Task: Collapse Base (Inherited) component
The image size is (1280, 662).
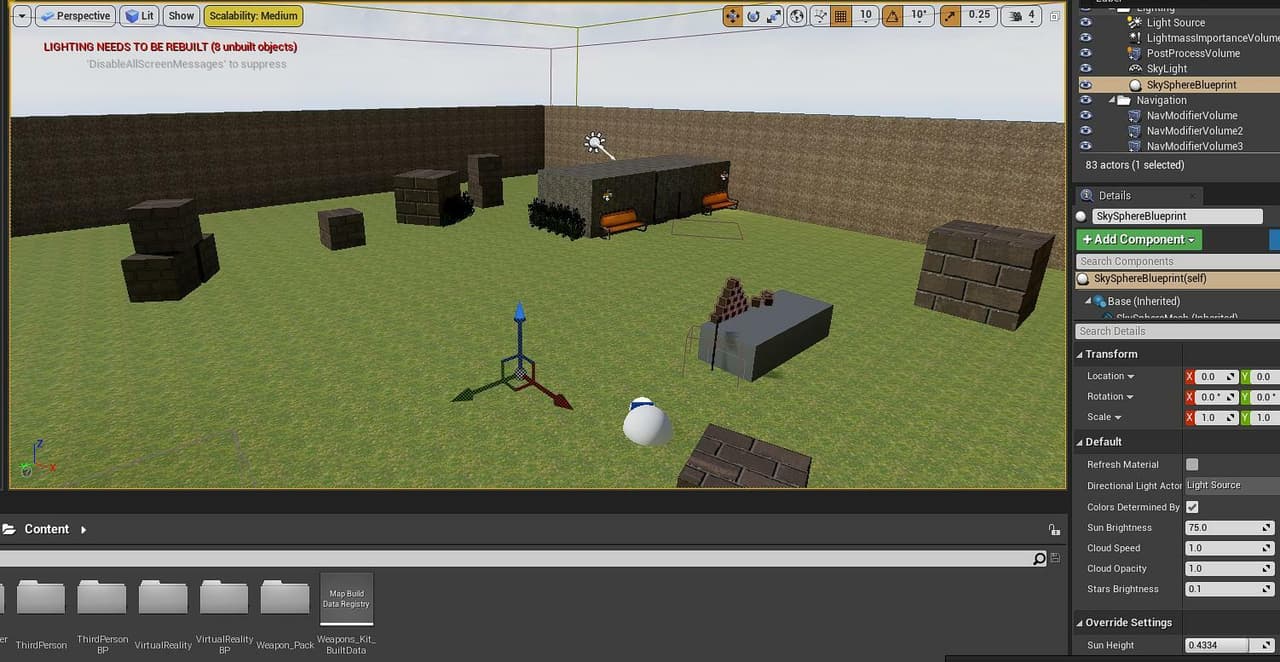Action: pyautogui.click(x=1089, y=301)
